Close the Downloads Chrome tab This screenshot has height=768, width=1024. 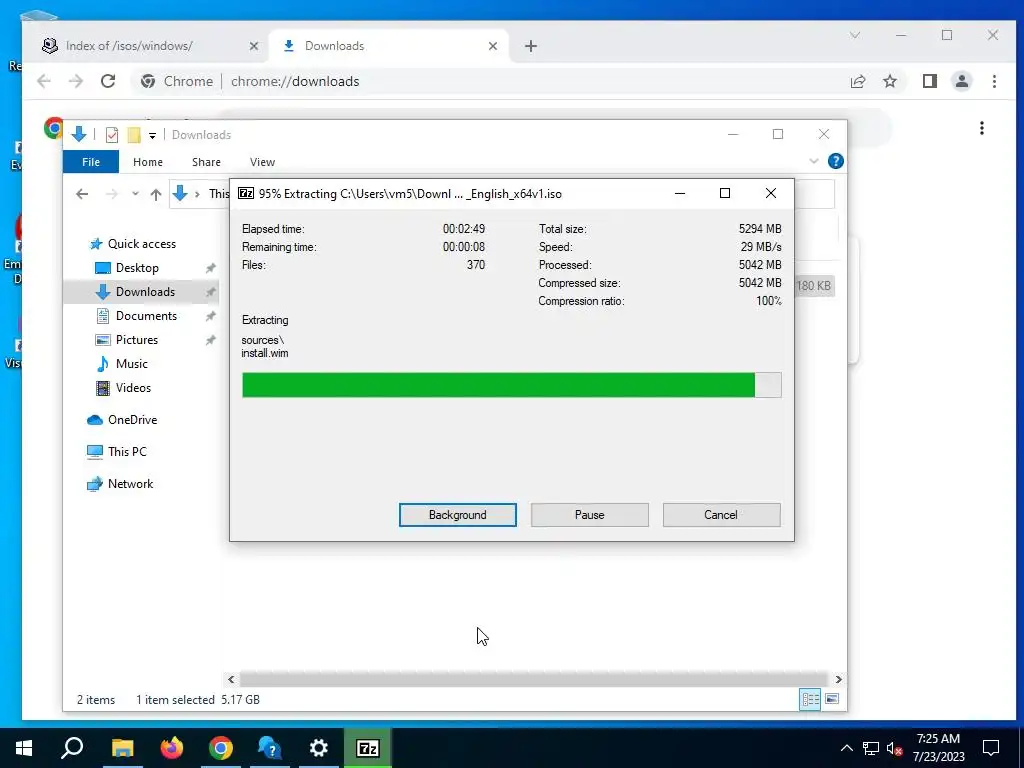click(x=493, y=46)
